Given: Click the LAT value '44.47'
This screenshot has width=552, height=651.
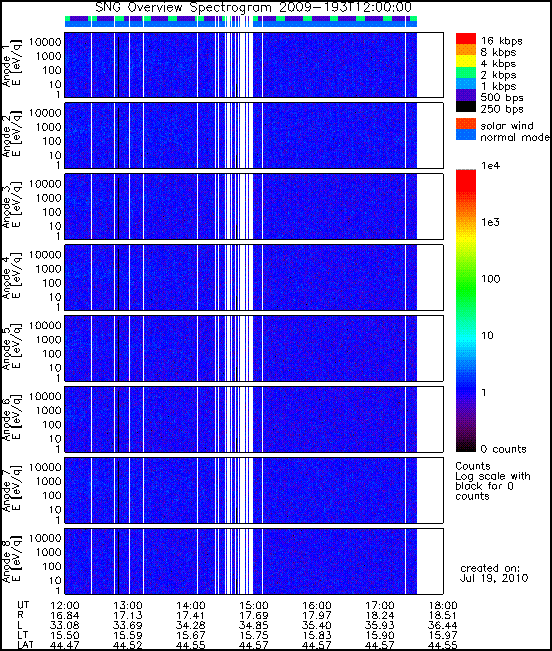Looking at the screenshot, I should pos(64,645).
